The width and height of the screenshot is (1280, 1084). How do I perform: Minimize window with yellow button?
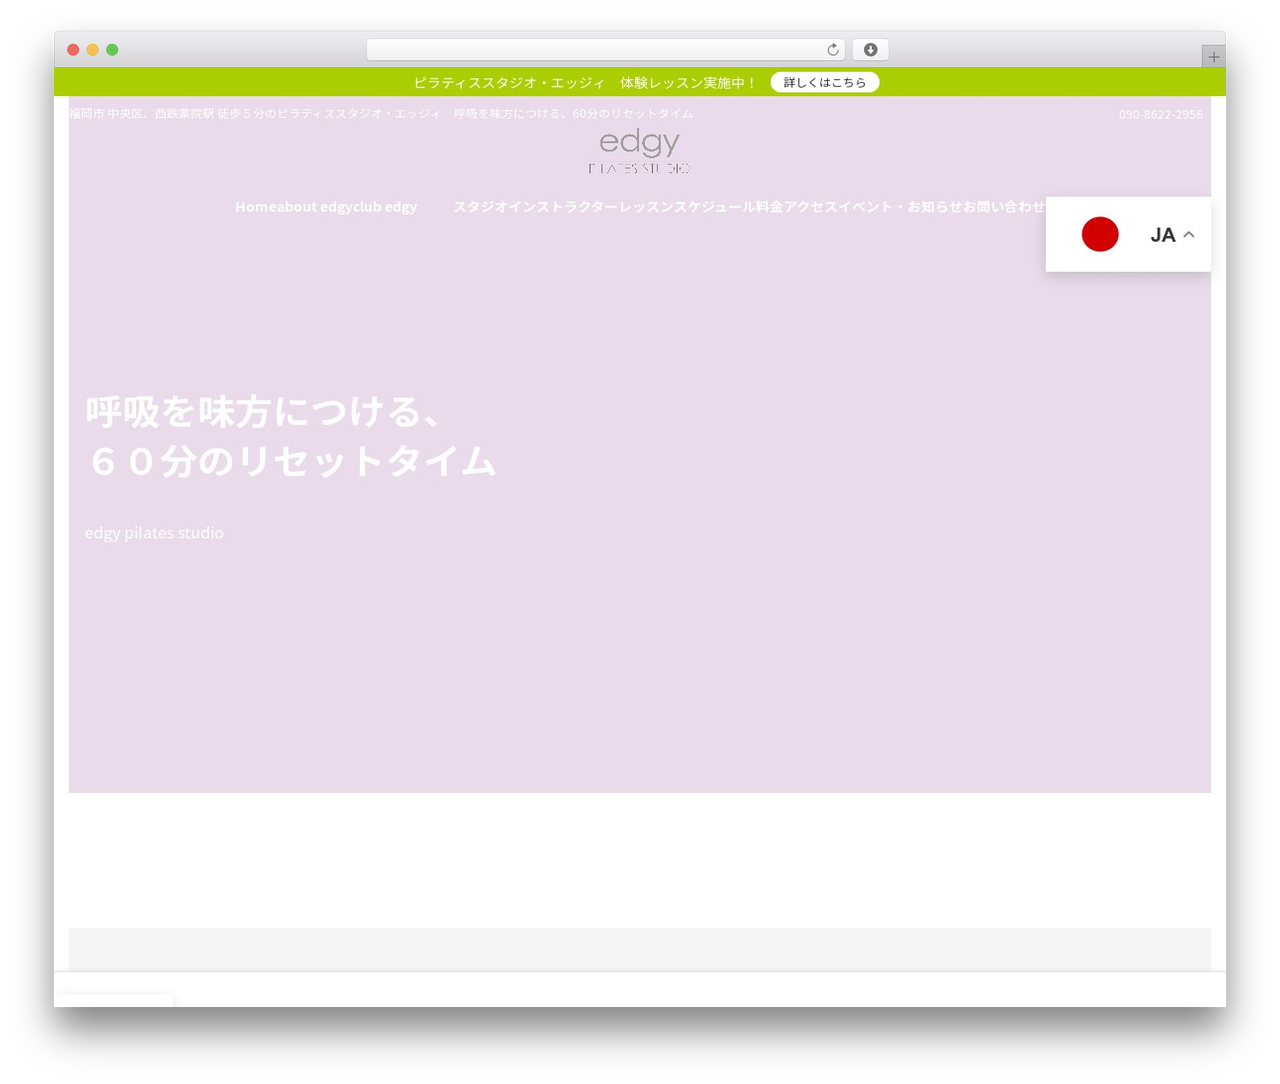click(x=92, y=50)
